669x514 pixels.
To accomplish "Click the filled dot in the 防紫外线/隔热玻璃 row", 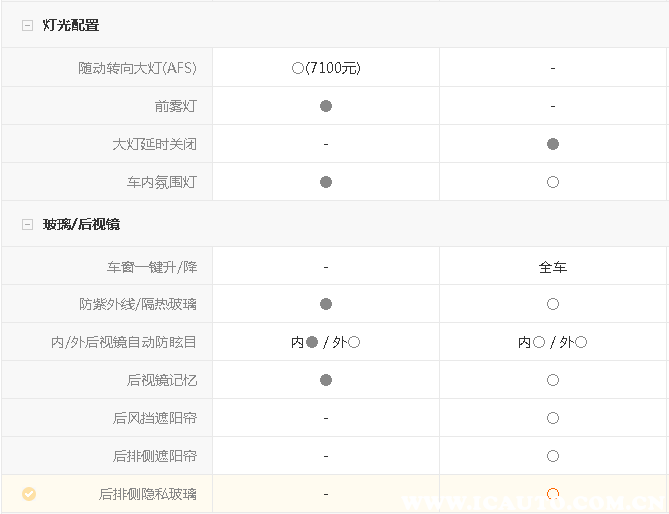I will pyautogui.click(x=326, y=304).
